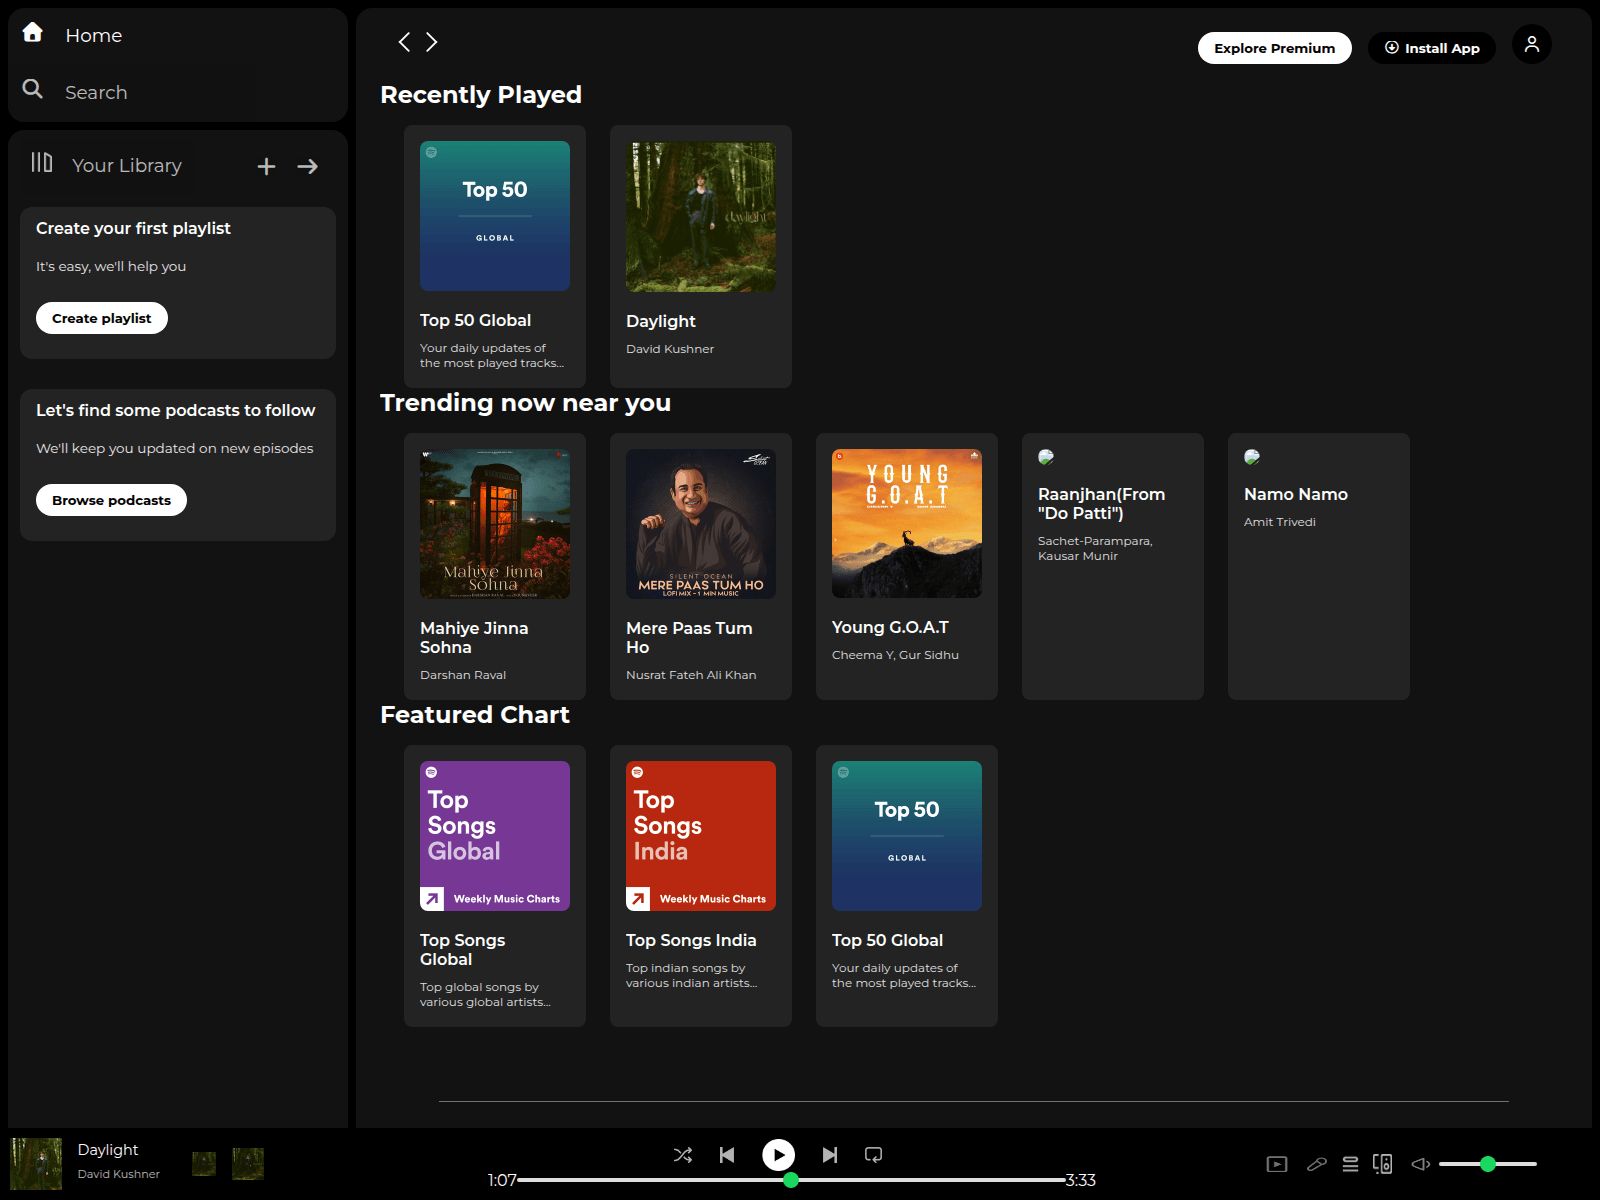Click smaller thumbnail beside David Kushner
The width and height of the screenshot is (1600, 1200).
204,1164
